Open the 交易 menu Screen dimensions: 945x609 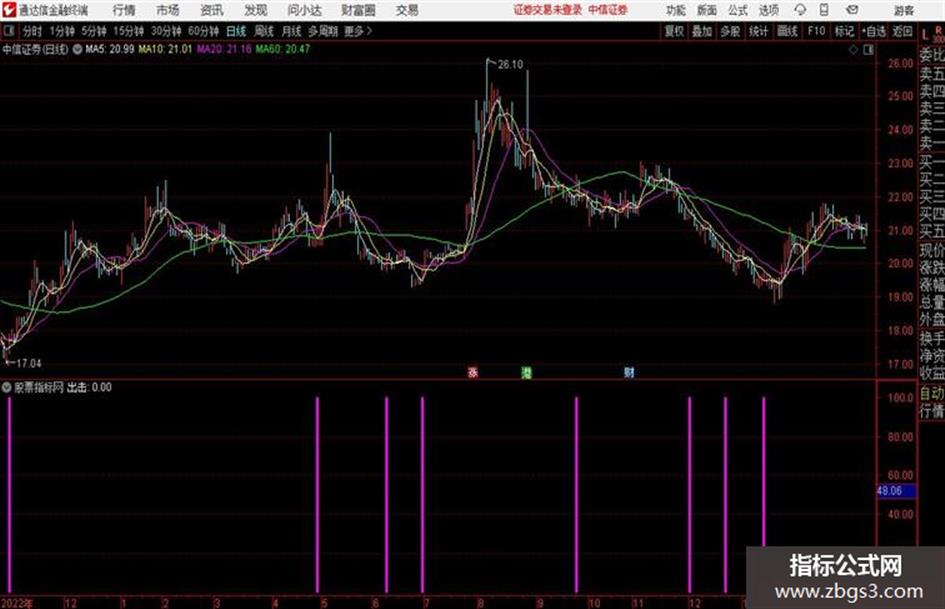(x=407, y=10)
